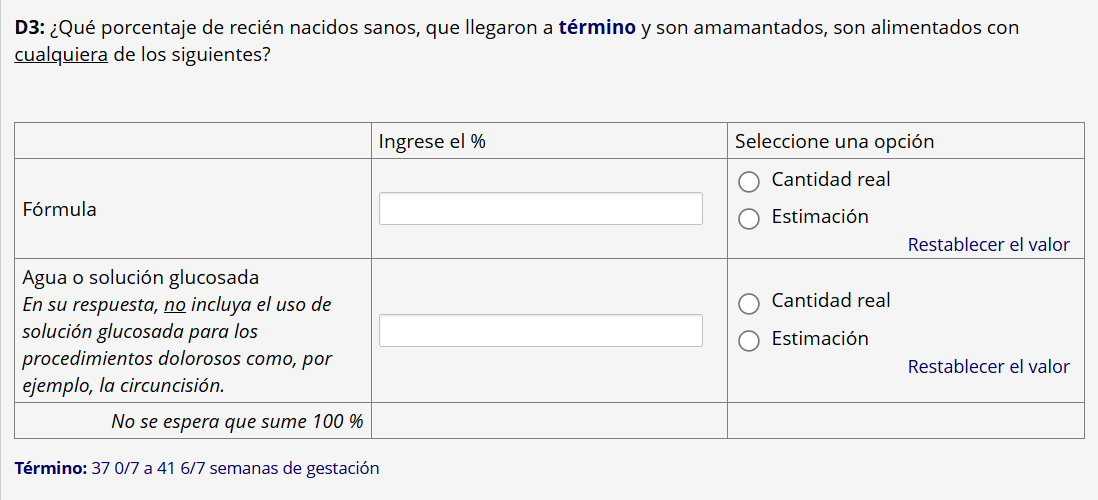Click the empty percentage cell in the last row

pos(549,421)
